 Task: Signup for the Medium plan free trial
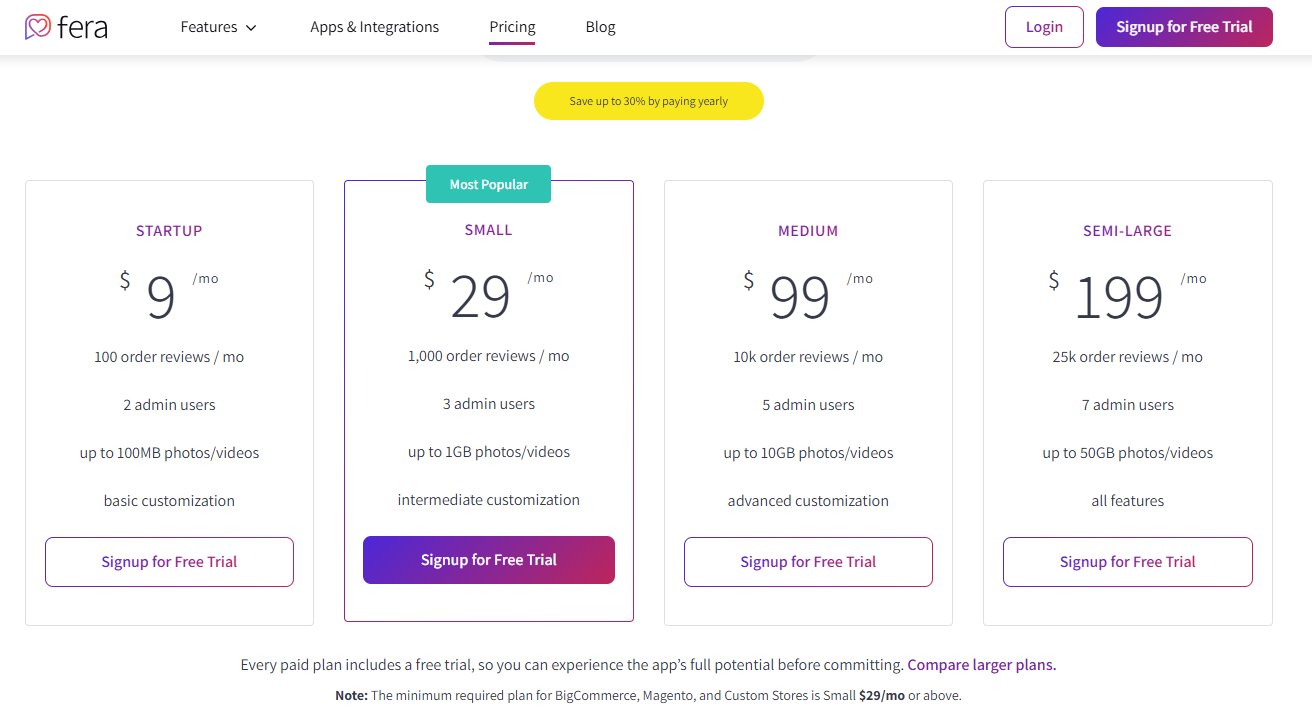coord(808,562)
